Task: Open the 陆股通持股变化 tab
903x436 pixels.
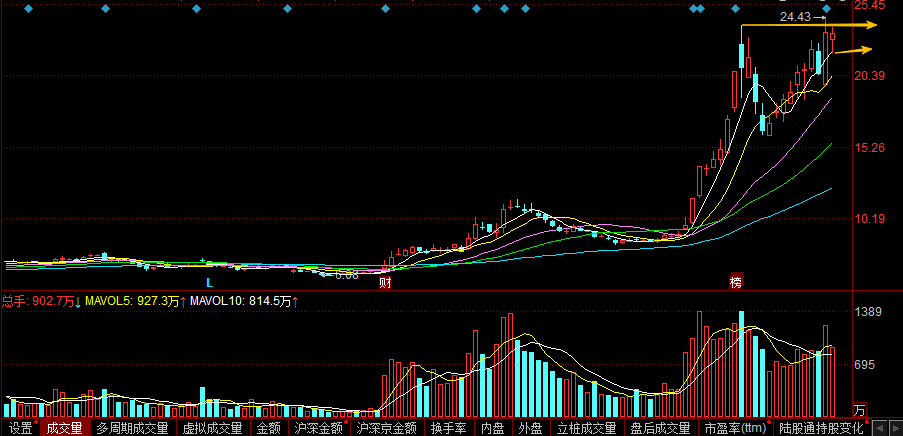Action: [822, 428]
